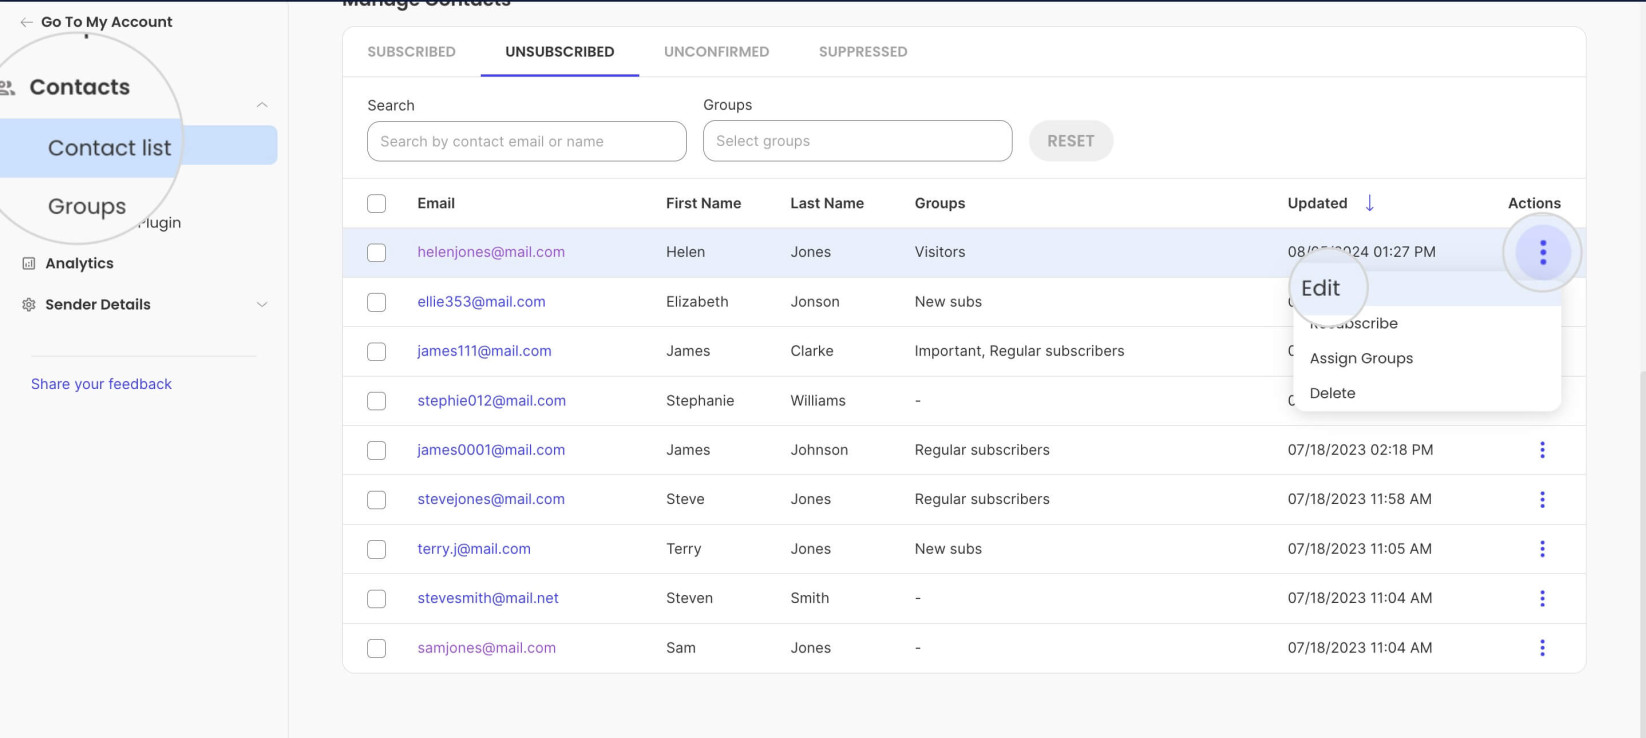The width and height of the screenshot is (1646, 738).
Task: Focus the contact email or name search field
Action: tap(526, 141)
